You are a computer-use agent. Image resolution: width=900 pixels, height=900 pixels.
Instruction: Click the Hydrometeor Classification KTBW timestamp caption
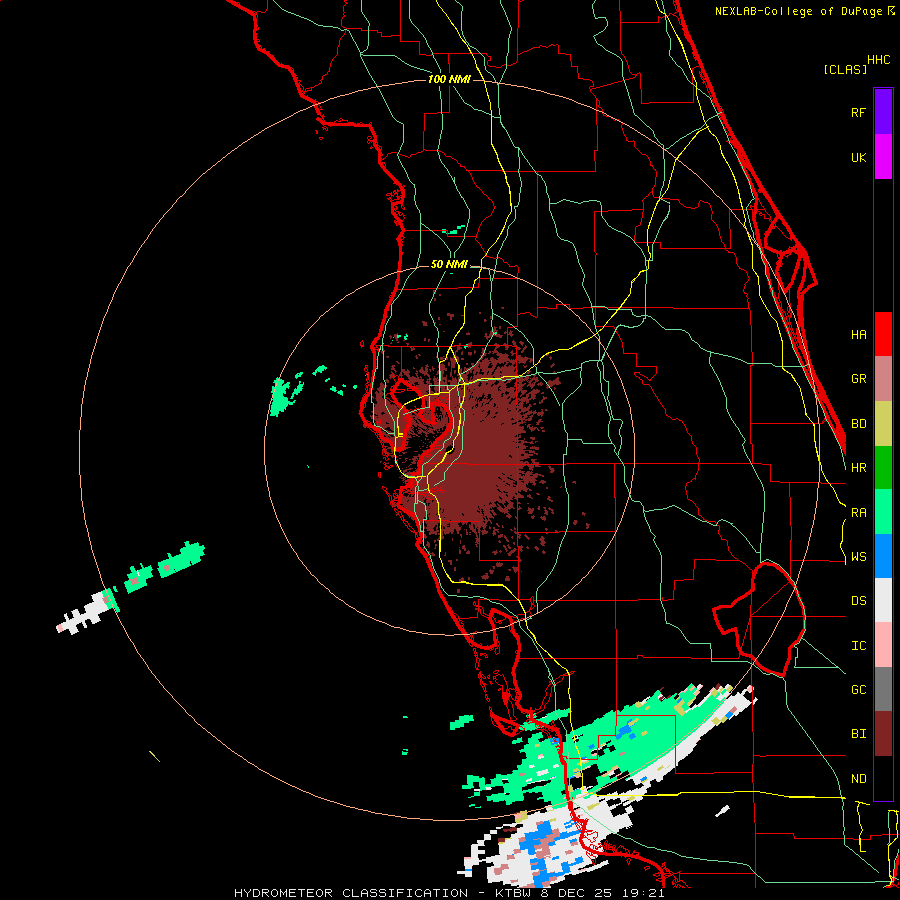point(449,893)
